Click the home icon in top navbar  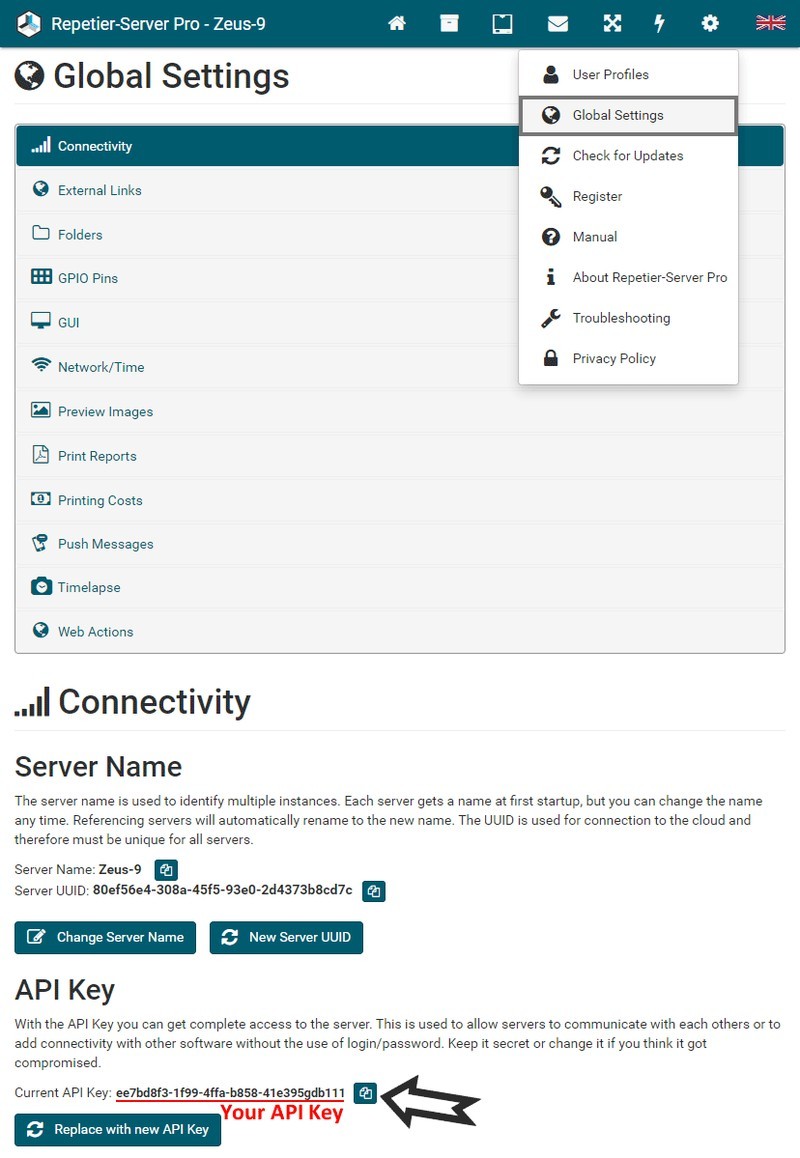[397, 23]
